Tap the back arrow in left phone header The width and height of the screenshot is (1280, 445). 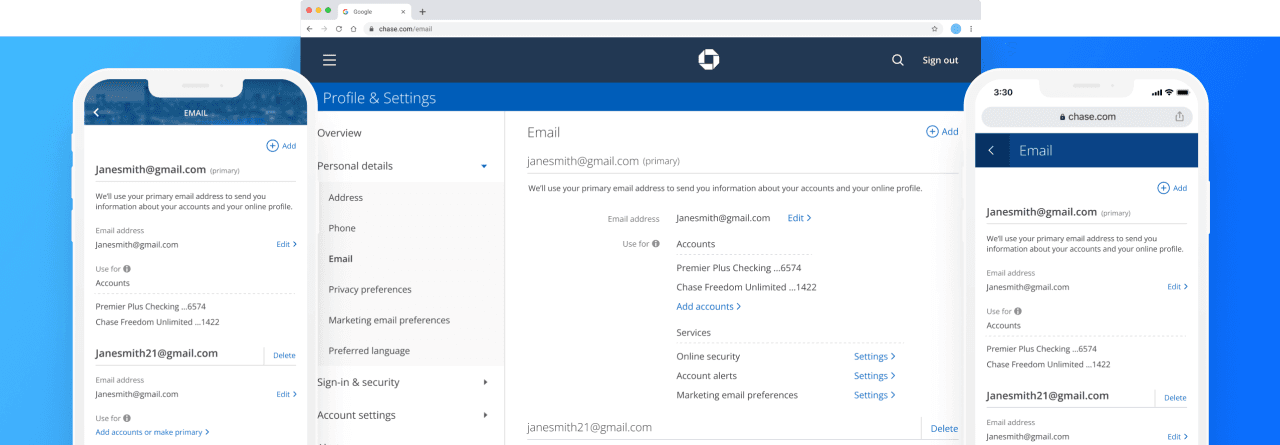pos(97,113)
